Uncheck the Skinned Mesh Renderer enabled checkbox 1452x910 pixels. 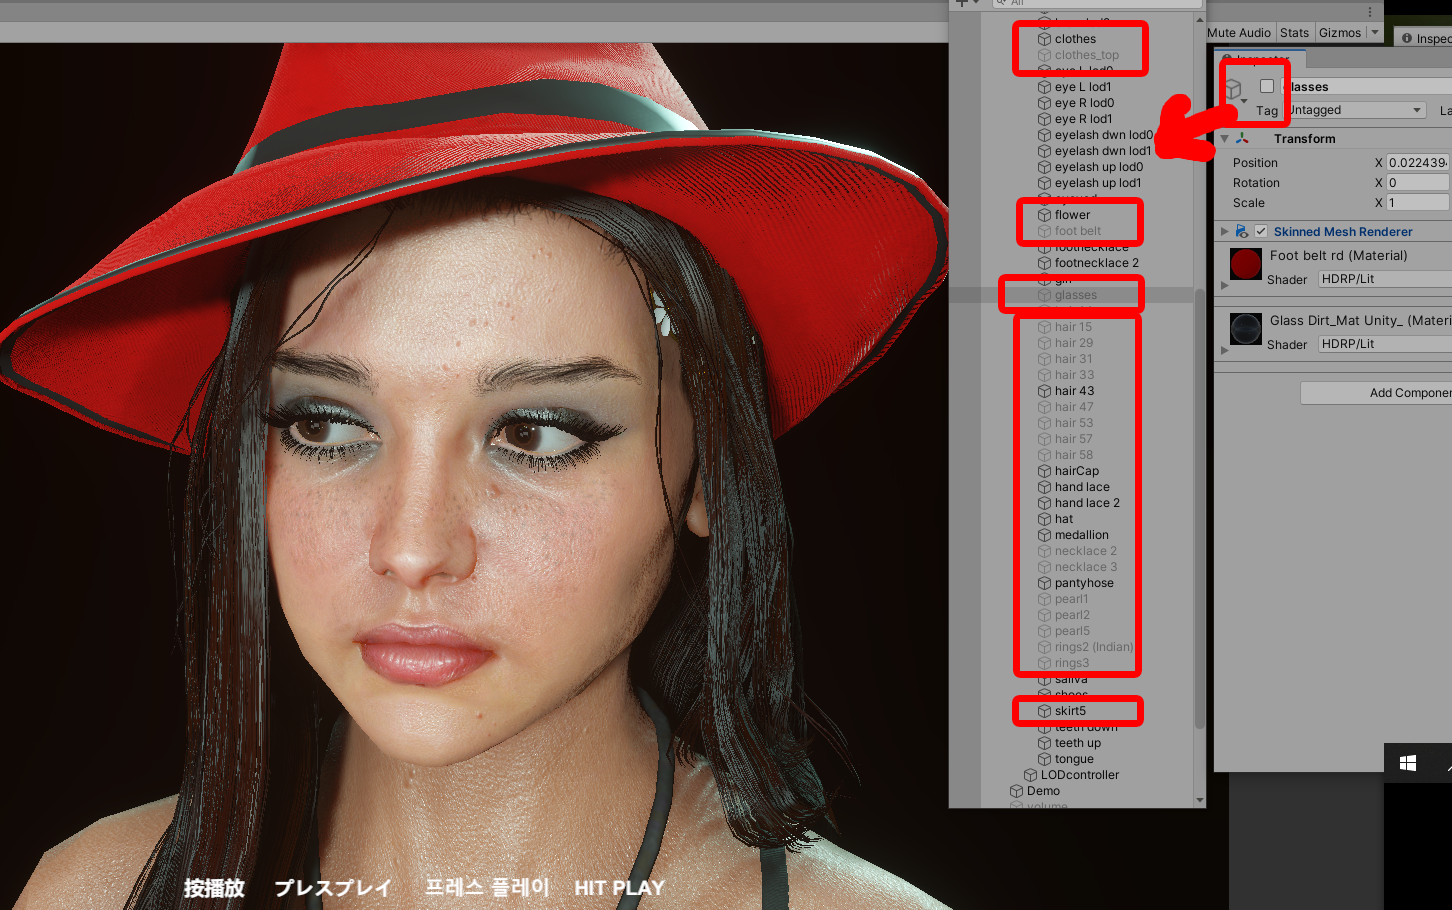(1261, 231)
